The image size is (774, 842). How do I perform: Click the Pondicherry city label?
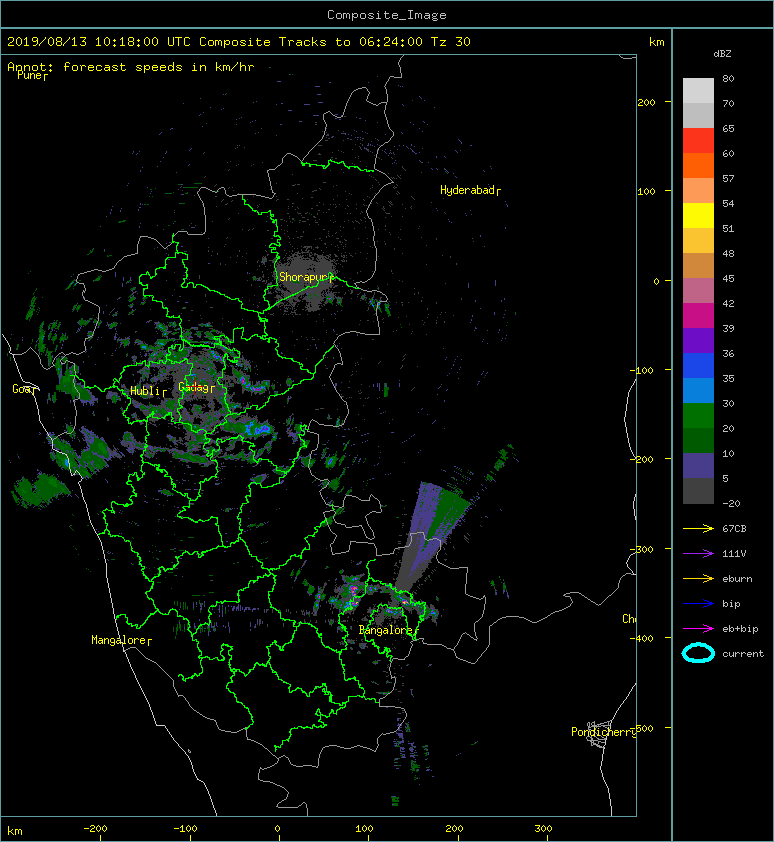pos(603,732)
